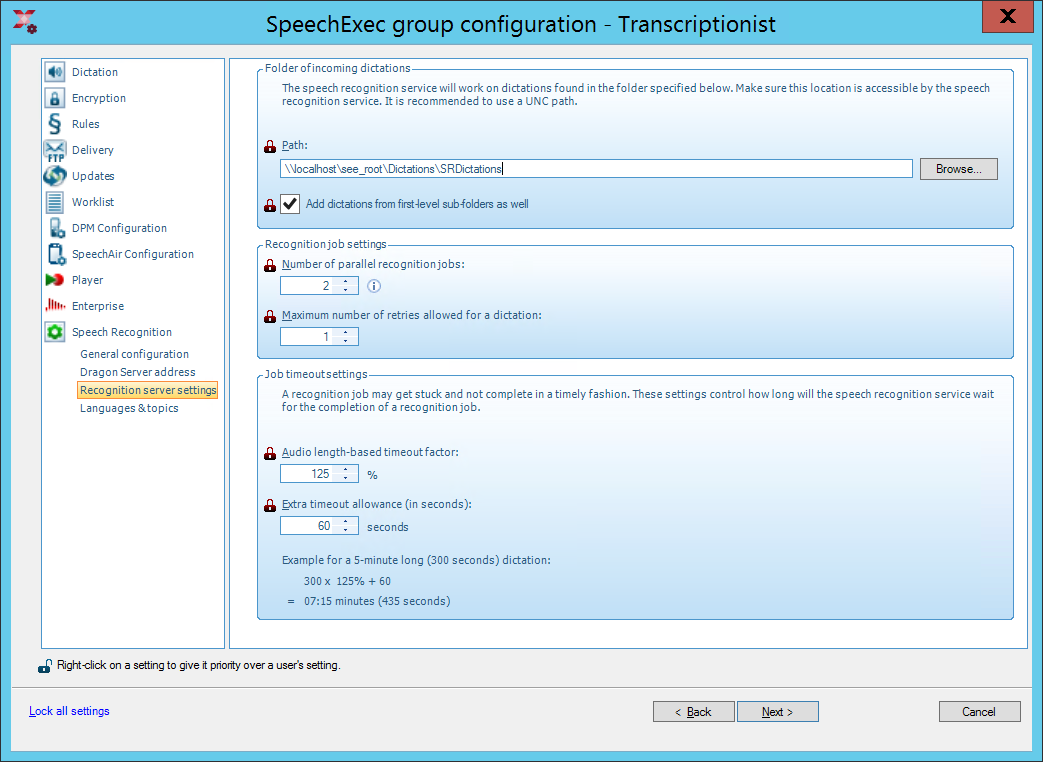
Task: Select Recognition server settings sub-item
Action: (x=148, y=390)
